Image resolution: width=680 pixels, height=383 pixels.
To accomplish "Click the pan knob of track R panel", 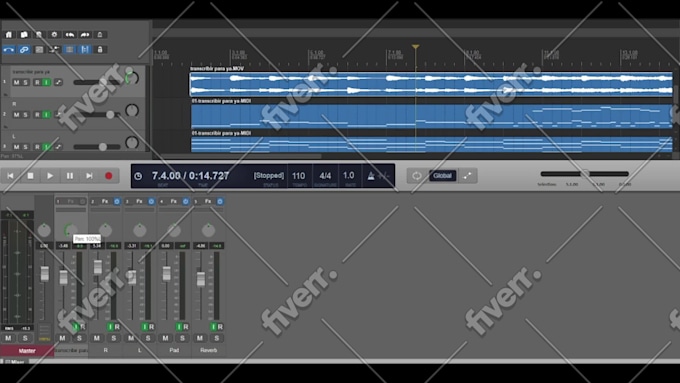I will (132, 111).
